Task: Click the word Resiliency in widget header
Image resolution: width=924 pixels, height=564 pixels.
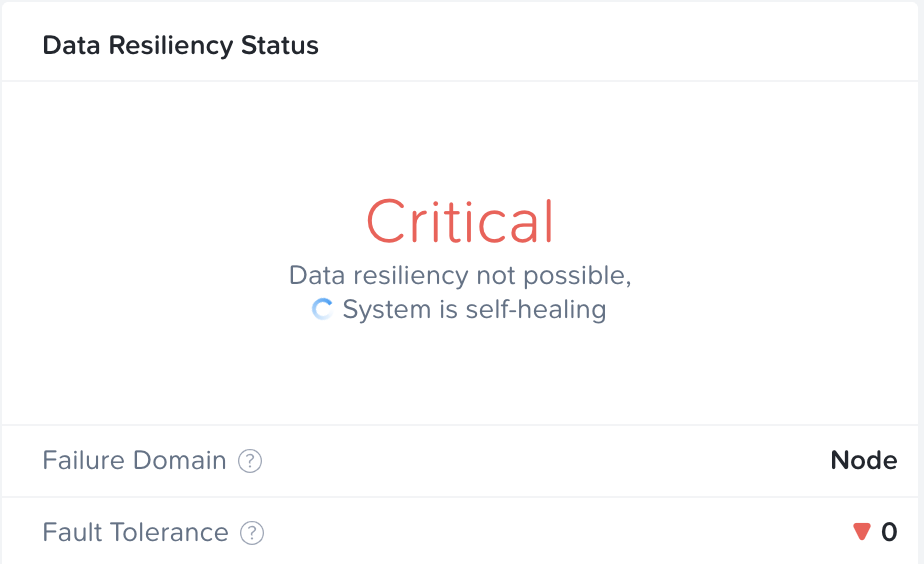Action: click(171, 46)
